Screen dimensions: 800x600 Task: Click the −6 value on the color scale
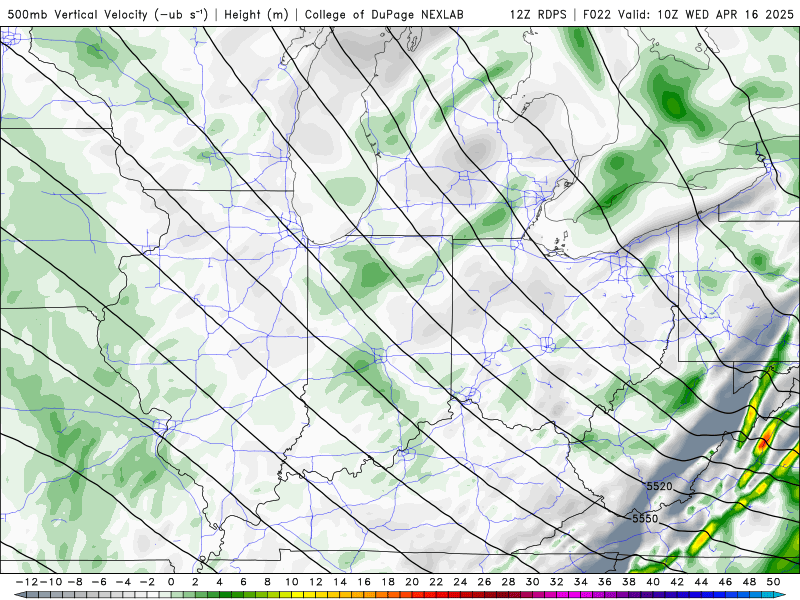coord(99,582)
